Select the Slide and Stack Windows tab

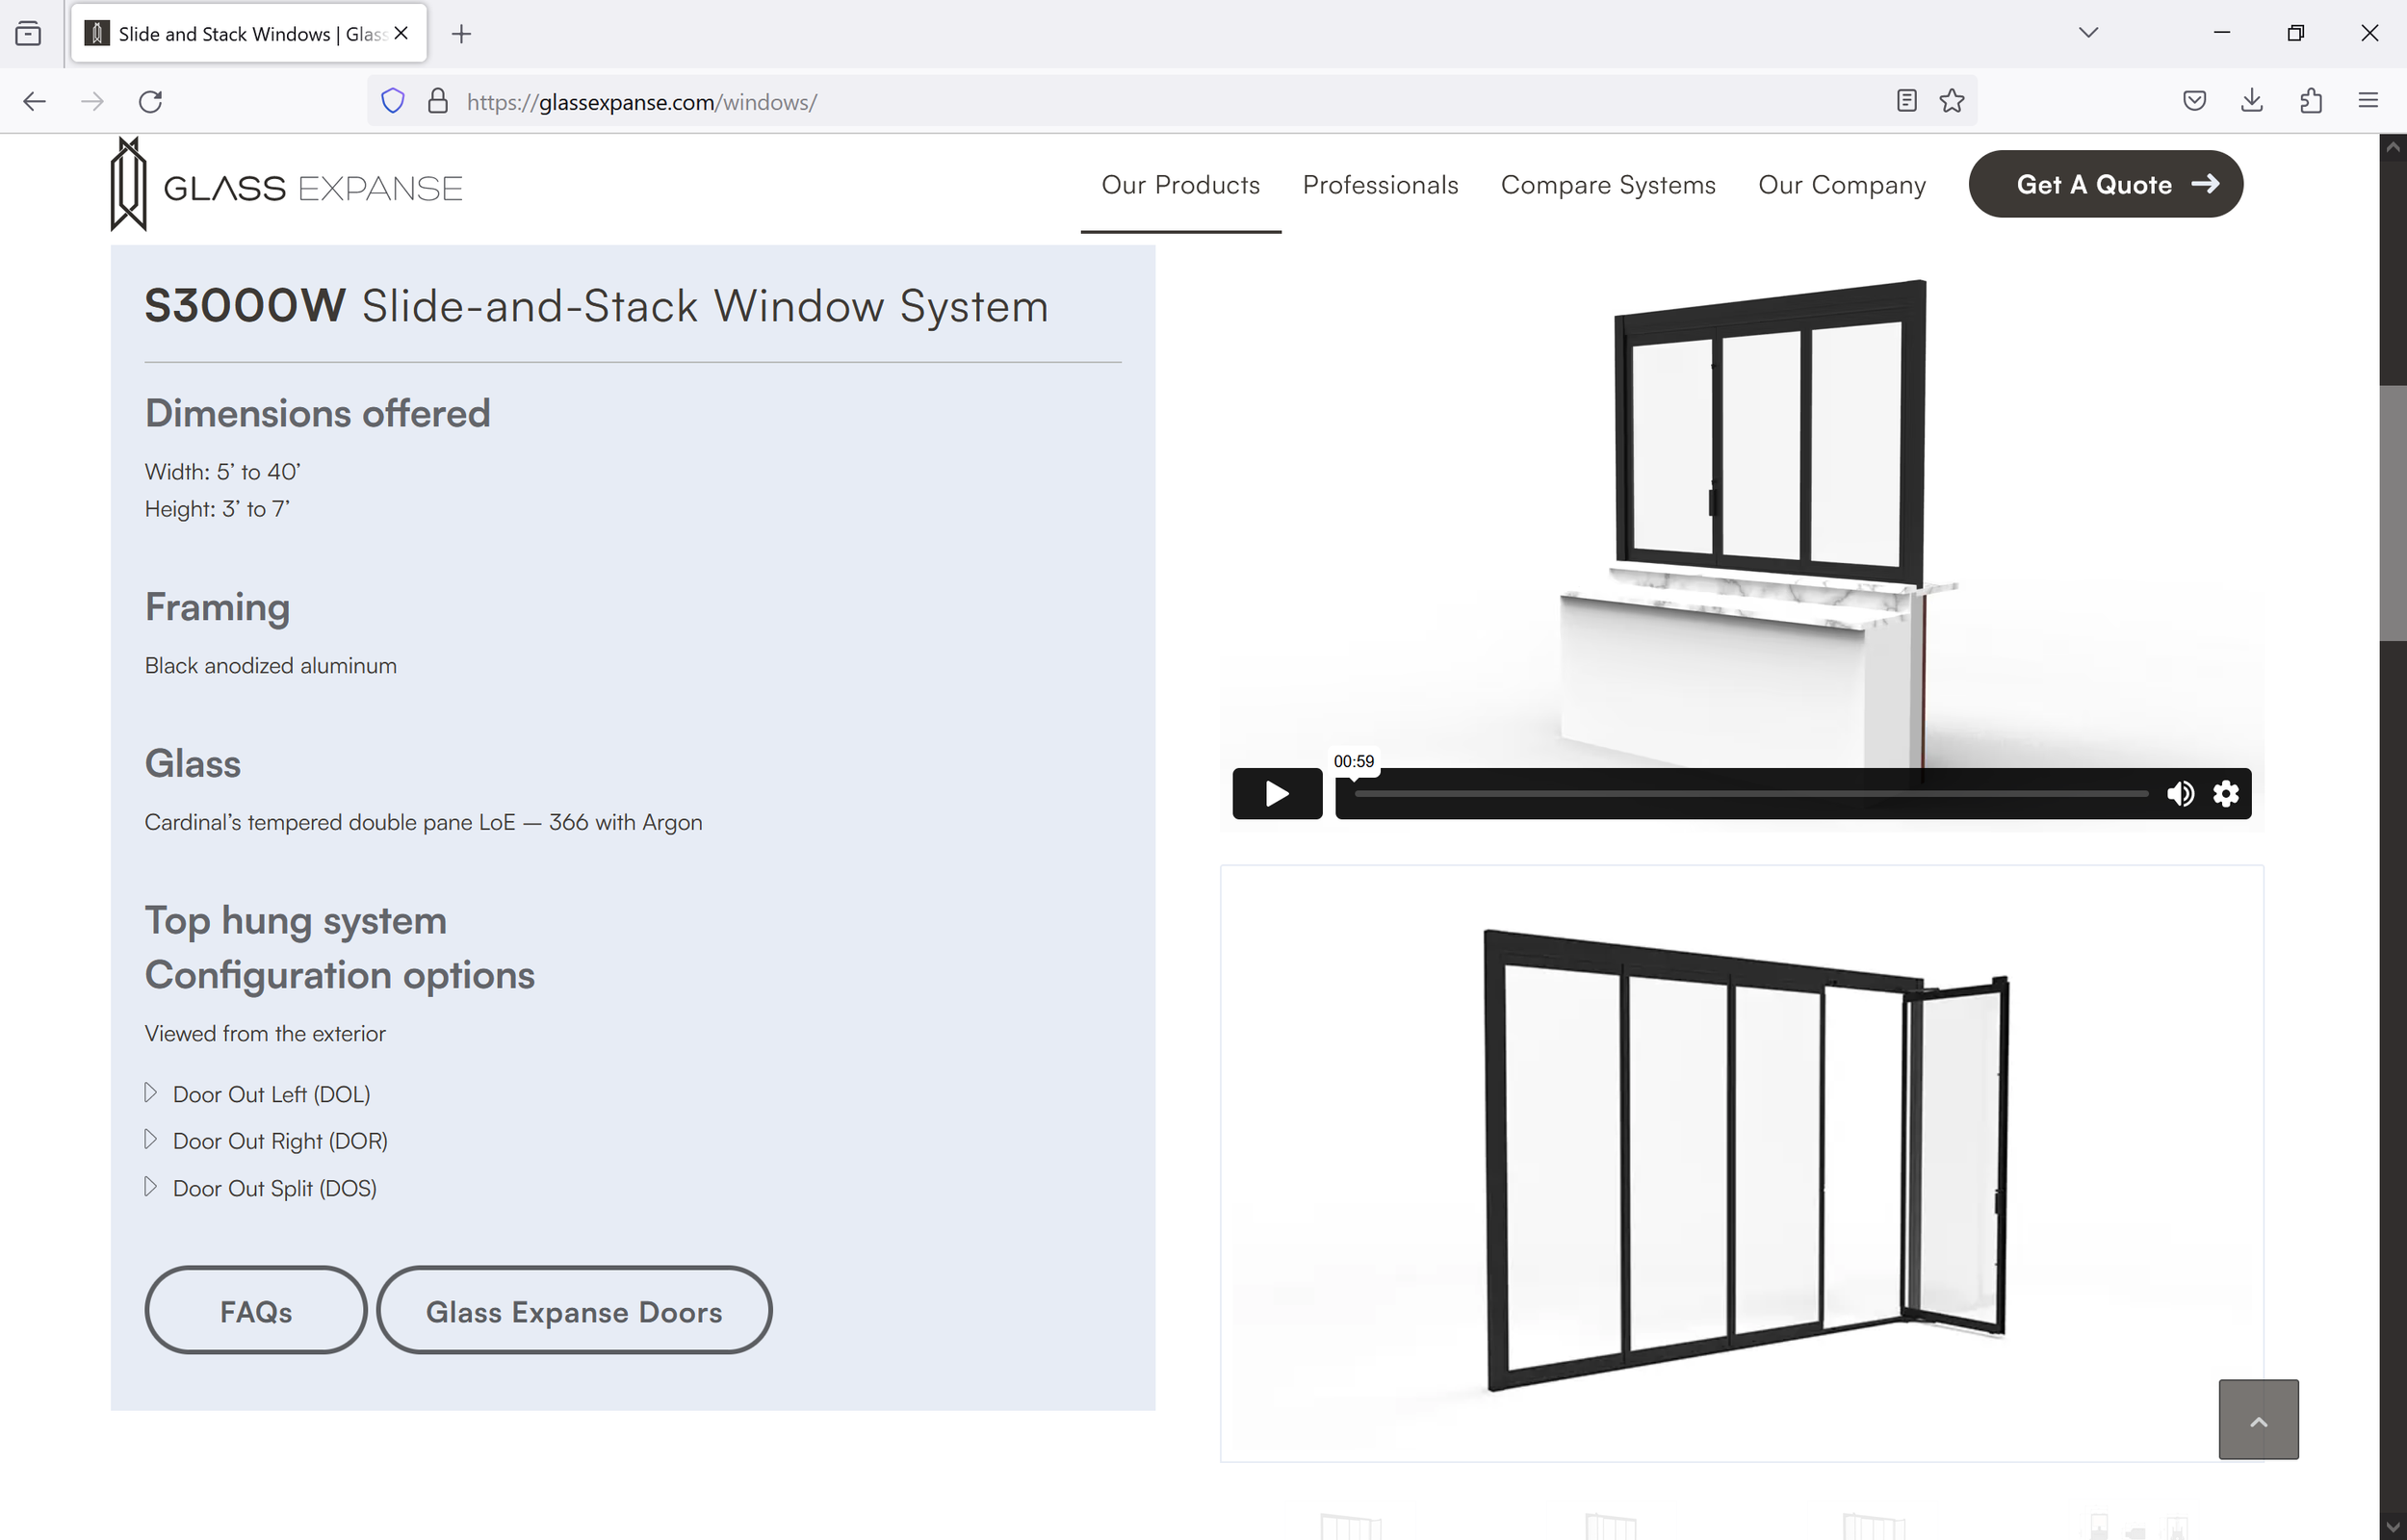coord(249,34)
